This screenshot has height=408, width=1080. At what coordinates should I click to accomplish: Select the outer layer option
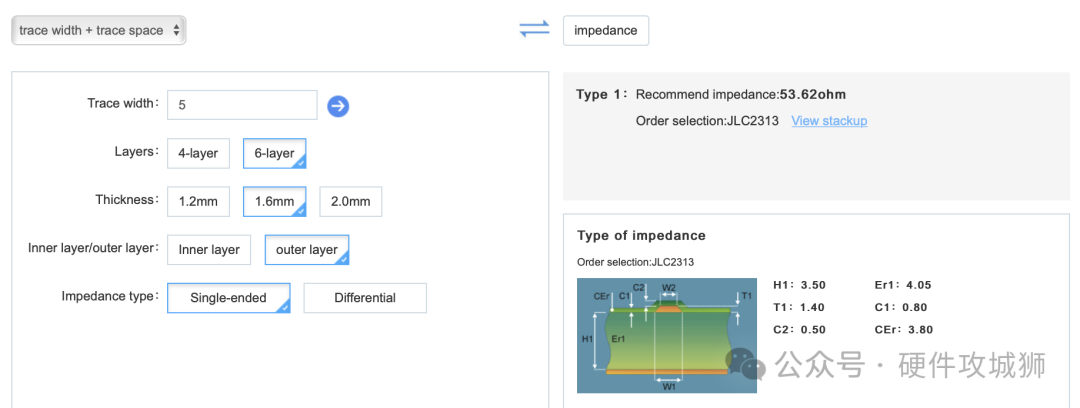point(306,249)
